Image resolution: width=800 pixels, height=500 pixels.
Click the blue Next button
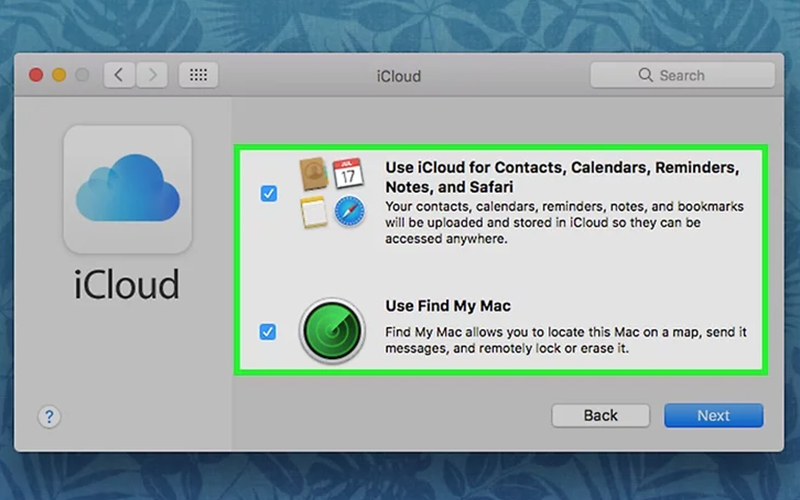click(713, 416)
